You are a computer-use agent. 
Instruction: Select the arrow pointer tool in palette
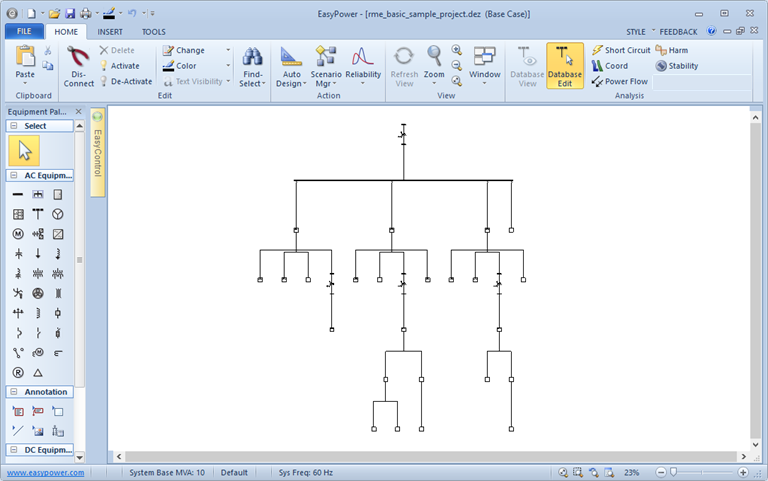(24, 151)
